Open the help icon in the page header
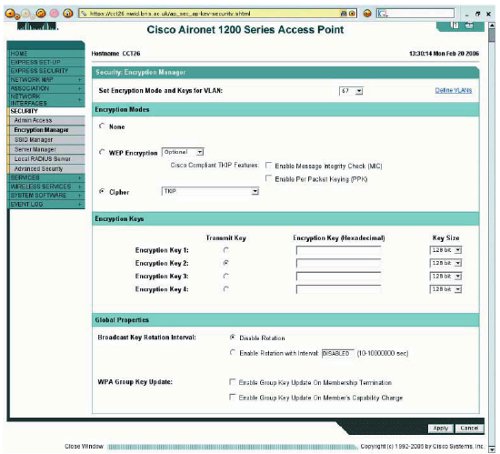The image size is (500, 454). click(x=455, y=25)
